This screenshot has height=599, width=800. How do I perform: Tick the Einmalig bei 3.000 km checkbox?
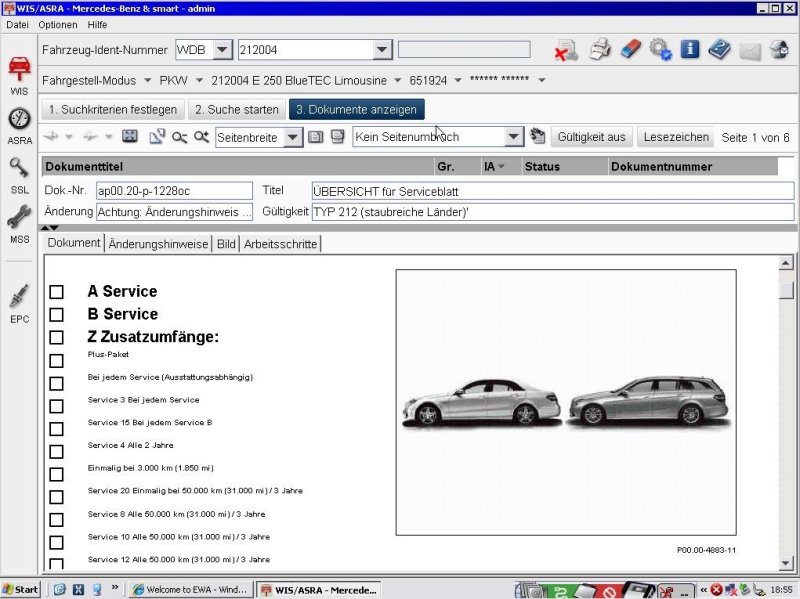click(56, 475)
